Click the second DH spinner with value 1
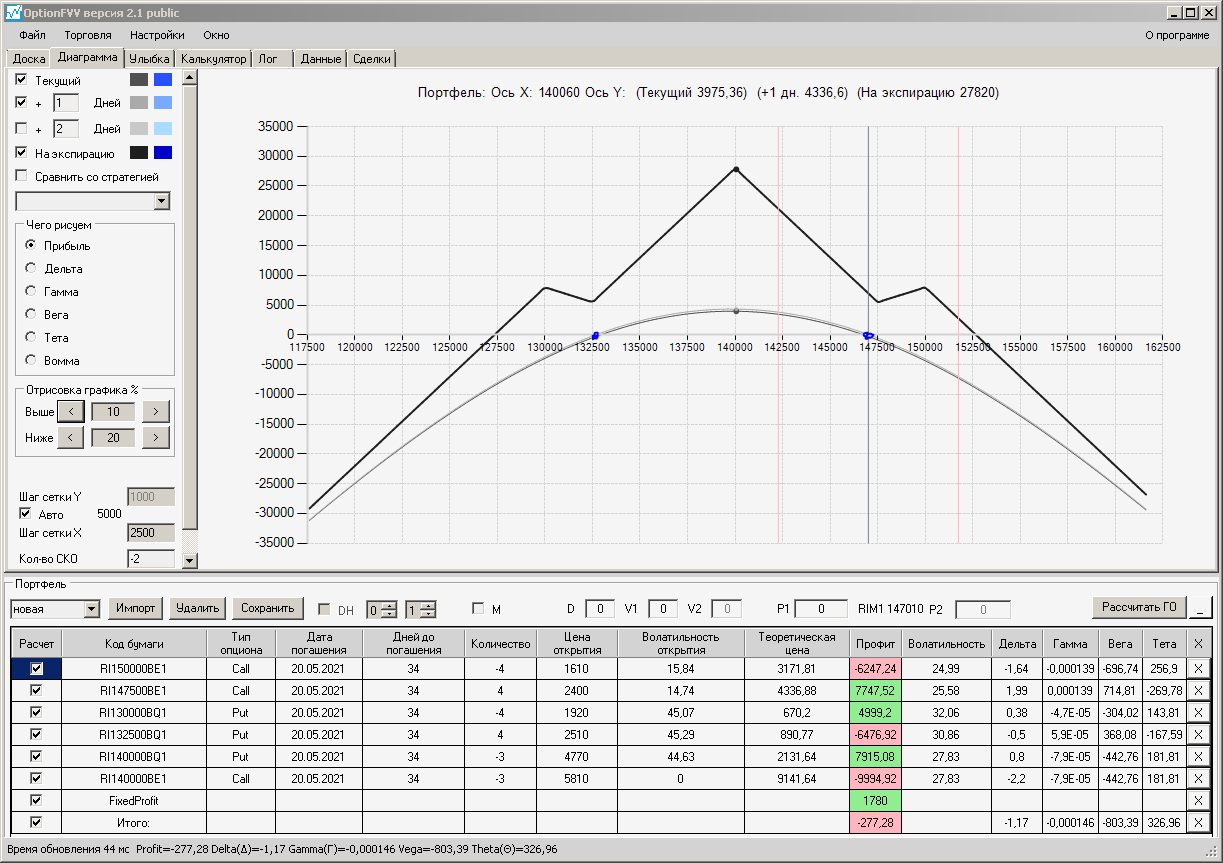1223x863 pixels. [x=421, y=609]
